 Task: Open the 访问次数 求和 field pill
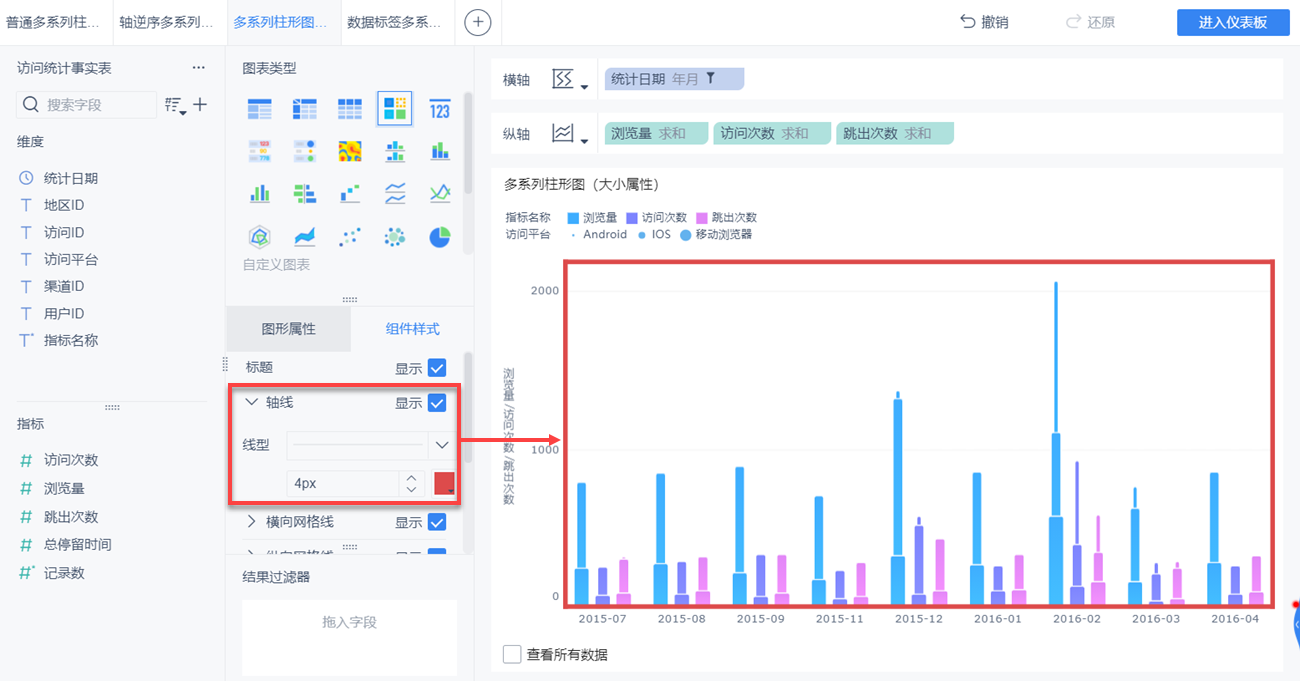(772, 133)
